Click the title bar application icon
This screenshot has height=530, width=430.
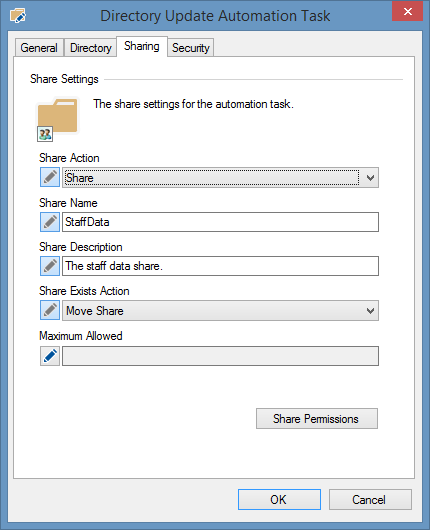pos(18,16)
